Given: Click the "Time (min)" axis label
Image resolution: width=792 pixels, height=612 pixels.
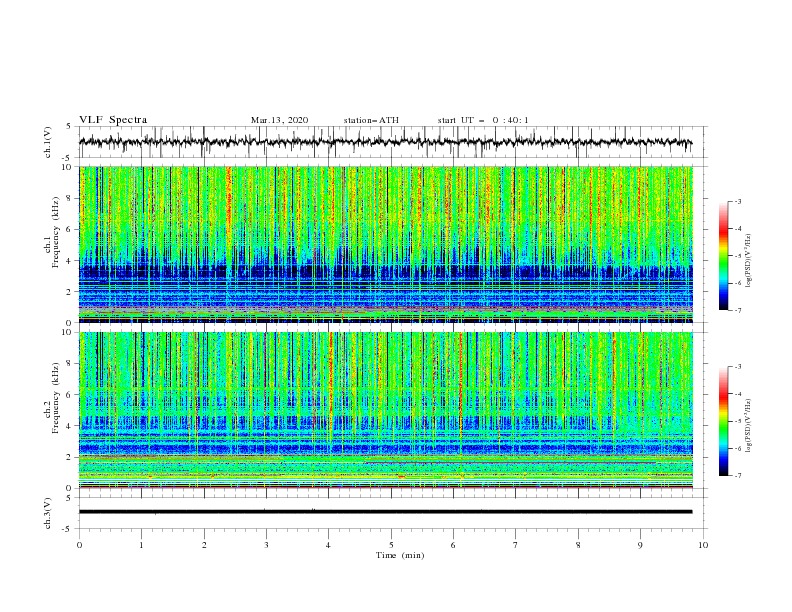Looking at the screenshot, I should click(400, 555).
